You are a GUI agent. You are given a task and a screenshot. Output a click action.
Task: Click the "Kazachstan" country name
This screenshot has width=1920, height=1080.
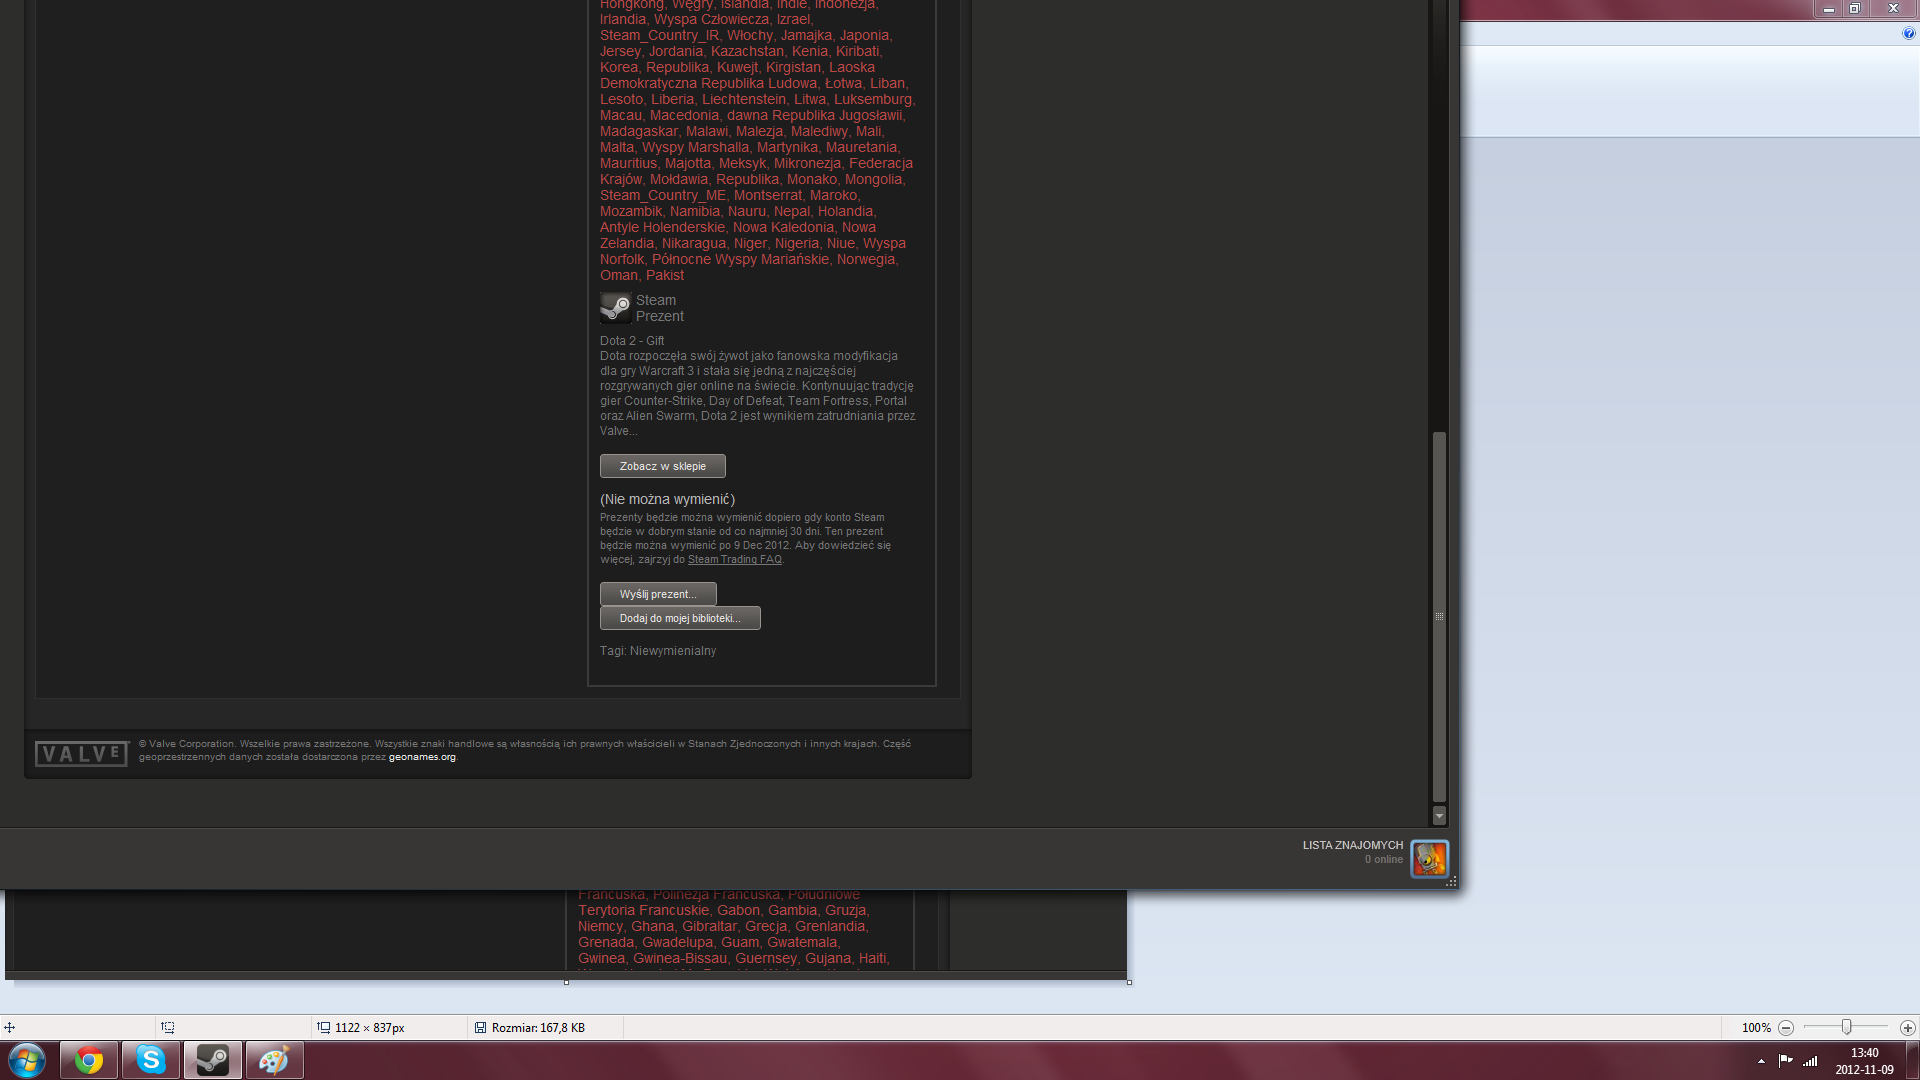coord(747,52)
